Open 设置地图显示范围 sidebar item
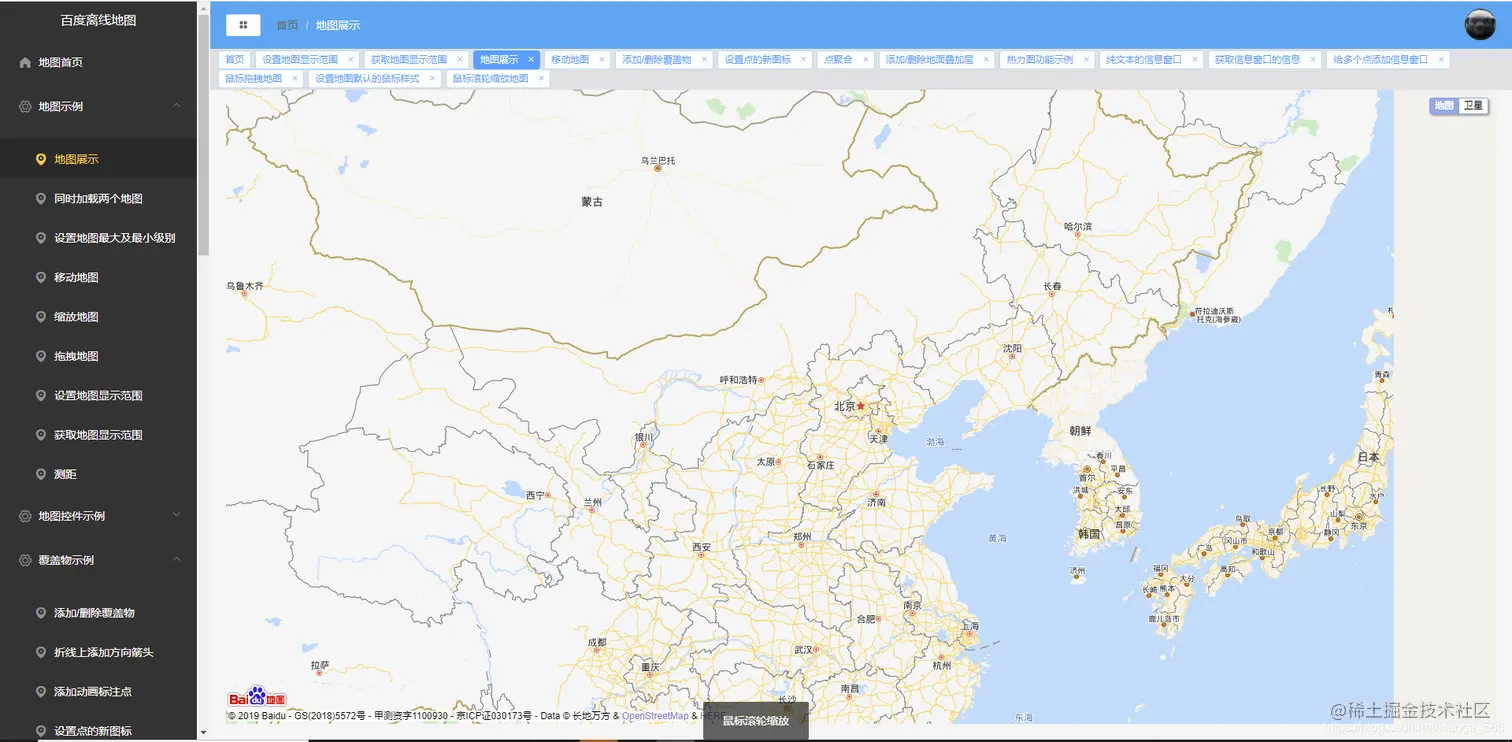Screen dimensions: 1512x742 coord(98,395)
